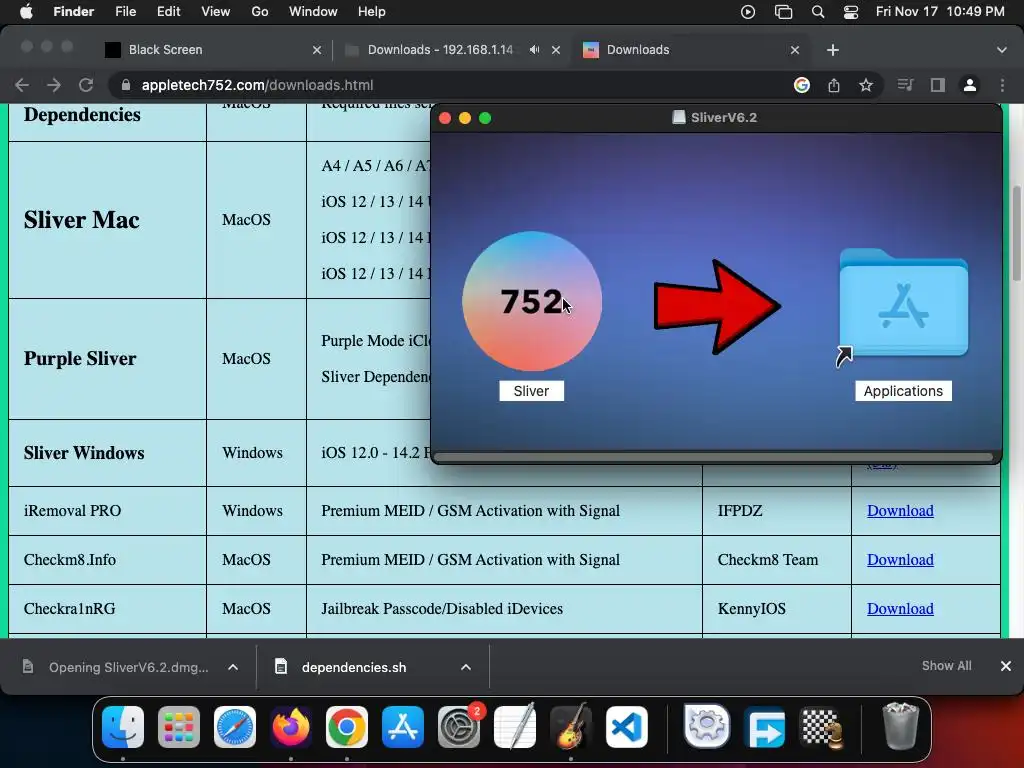Click the Purple Sliver table cell

click(x=108, y=359)
